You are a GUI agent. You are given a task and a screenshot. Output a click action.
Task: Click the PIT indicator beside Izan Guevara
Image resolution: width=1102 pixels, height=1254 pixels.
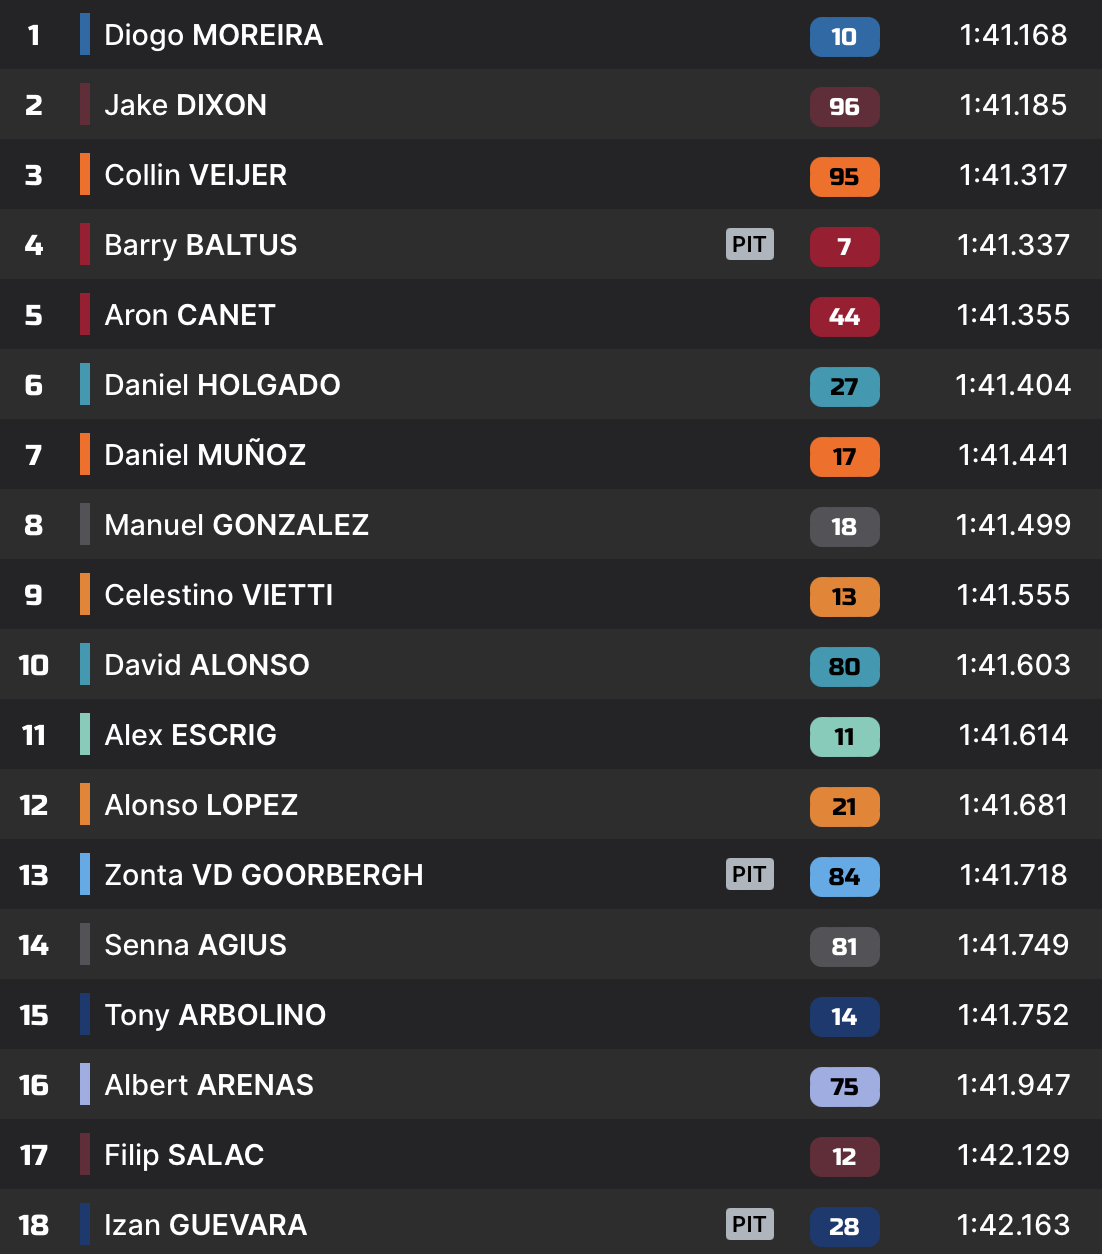(749, 1224)
